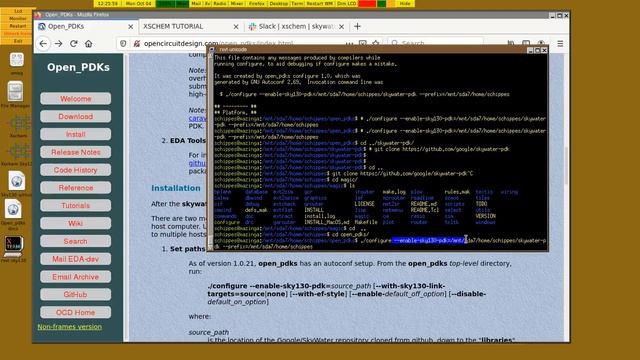Open the Tutorials sidebar button
640x360 pixels.
[x=76, y=205]
